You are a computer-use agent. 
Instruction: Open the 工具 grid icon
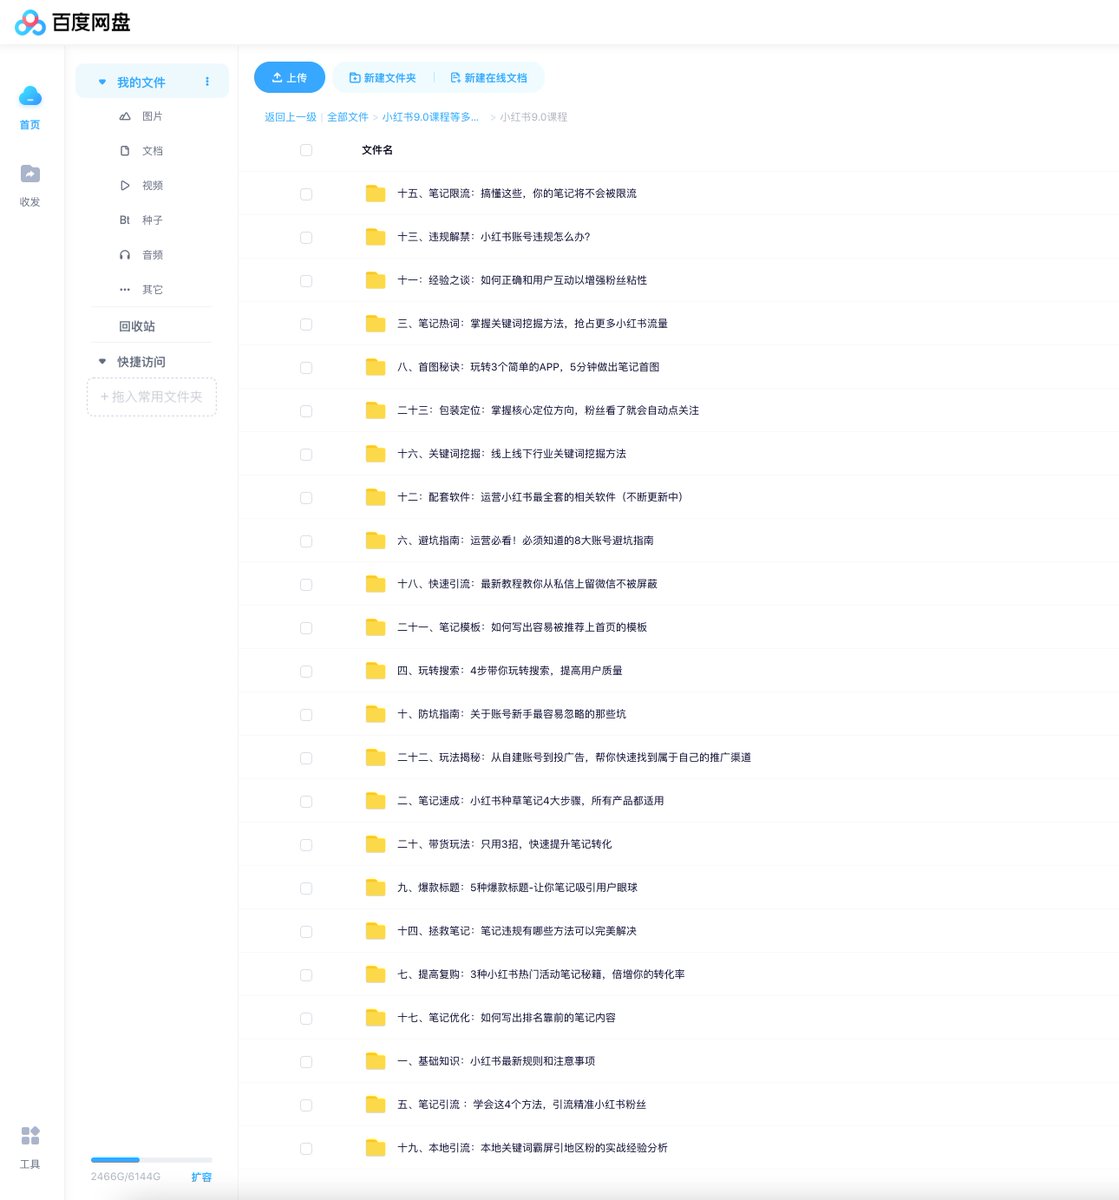tap(30, 1136)
